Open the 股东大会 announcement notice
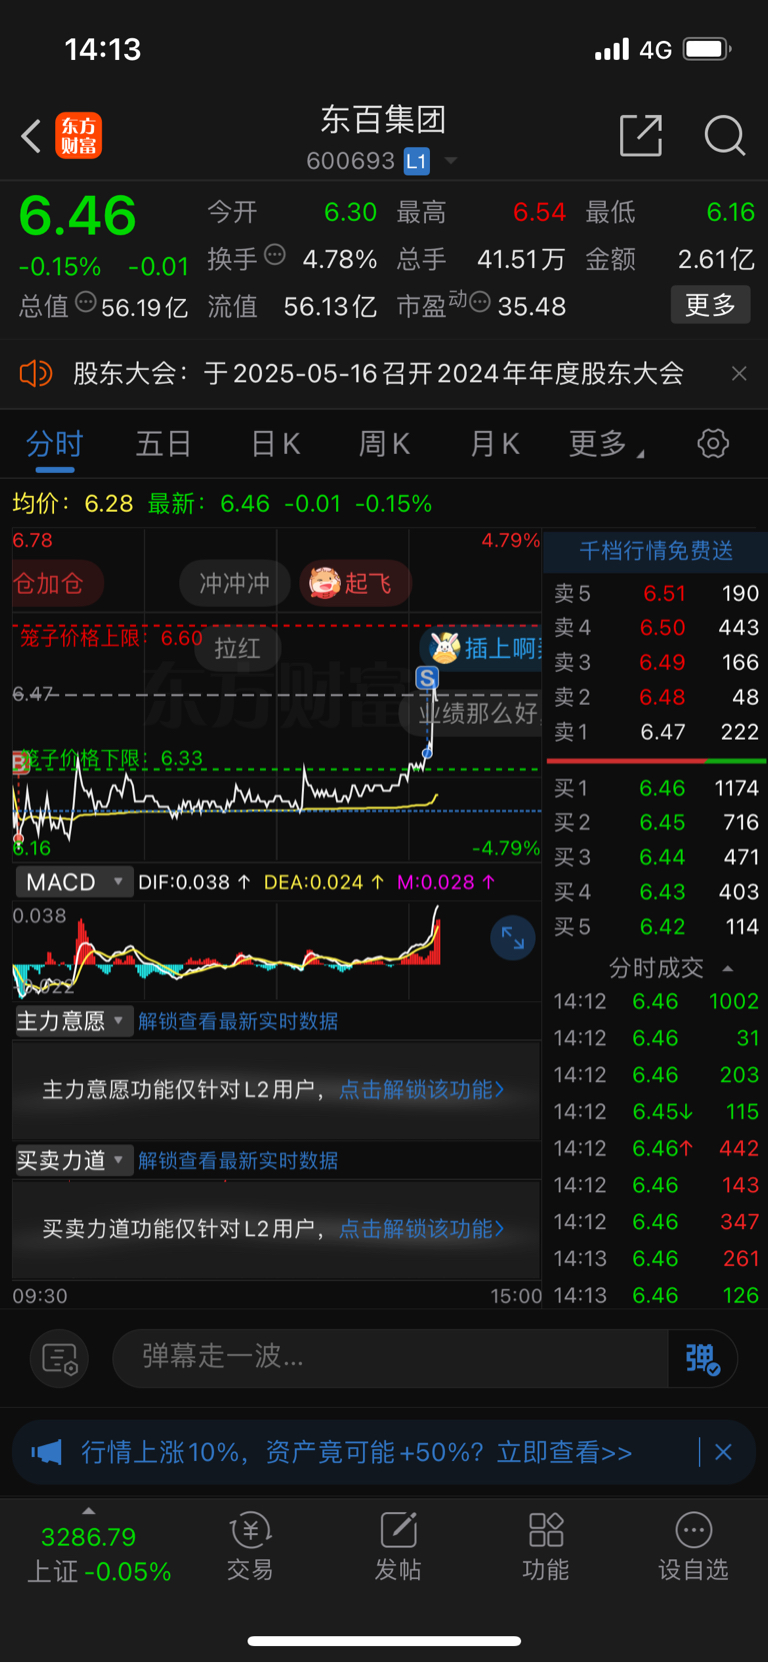This screenshot has width=768, height=1663. (x=378, y=374)
